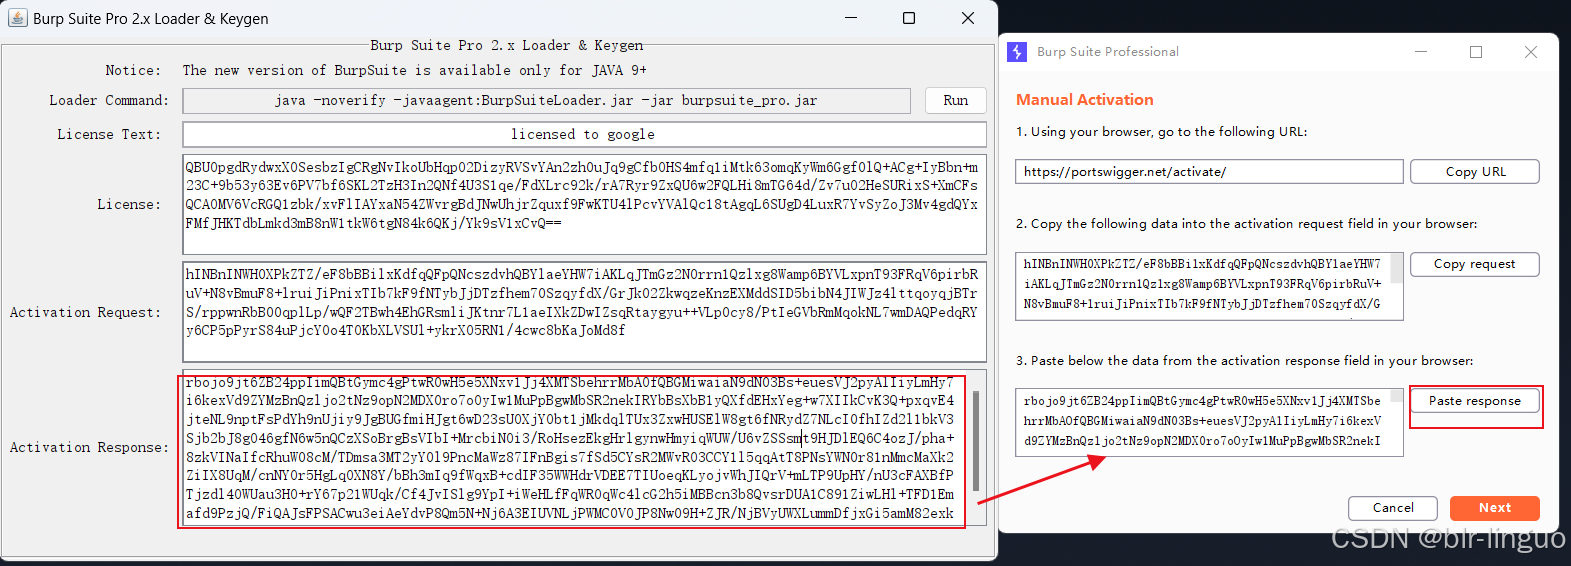Click the 'Activation Response:' label
Image resolution: width=1571 pixels, height=566 pixels.
point(89,447)
